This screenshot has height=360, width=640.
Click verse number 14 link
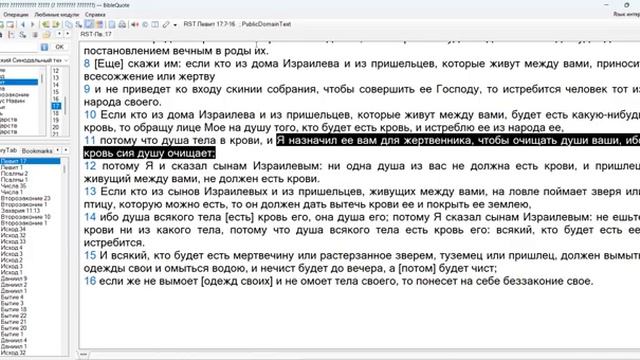pyautogui.click(x=90, y=217)
